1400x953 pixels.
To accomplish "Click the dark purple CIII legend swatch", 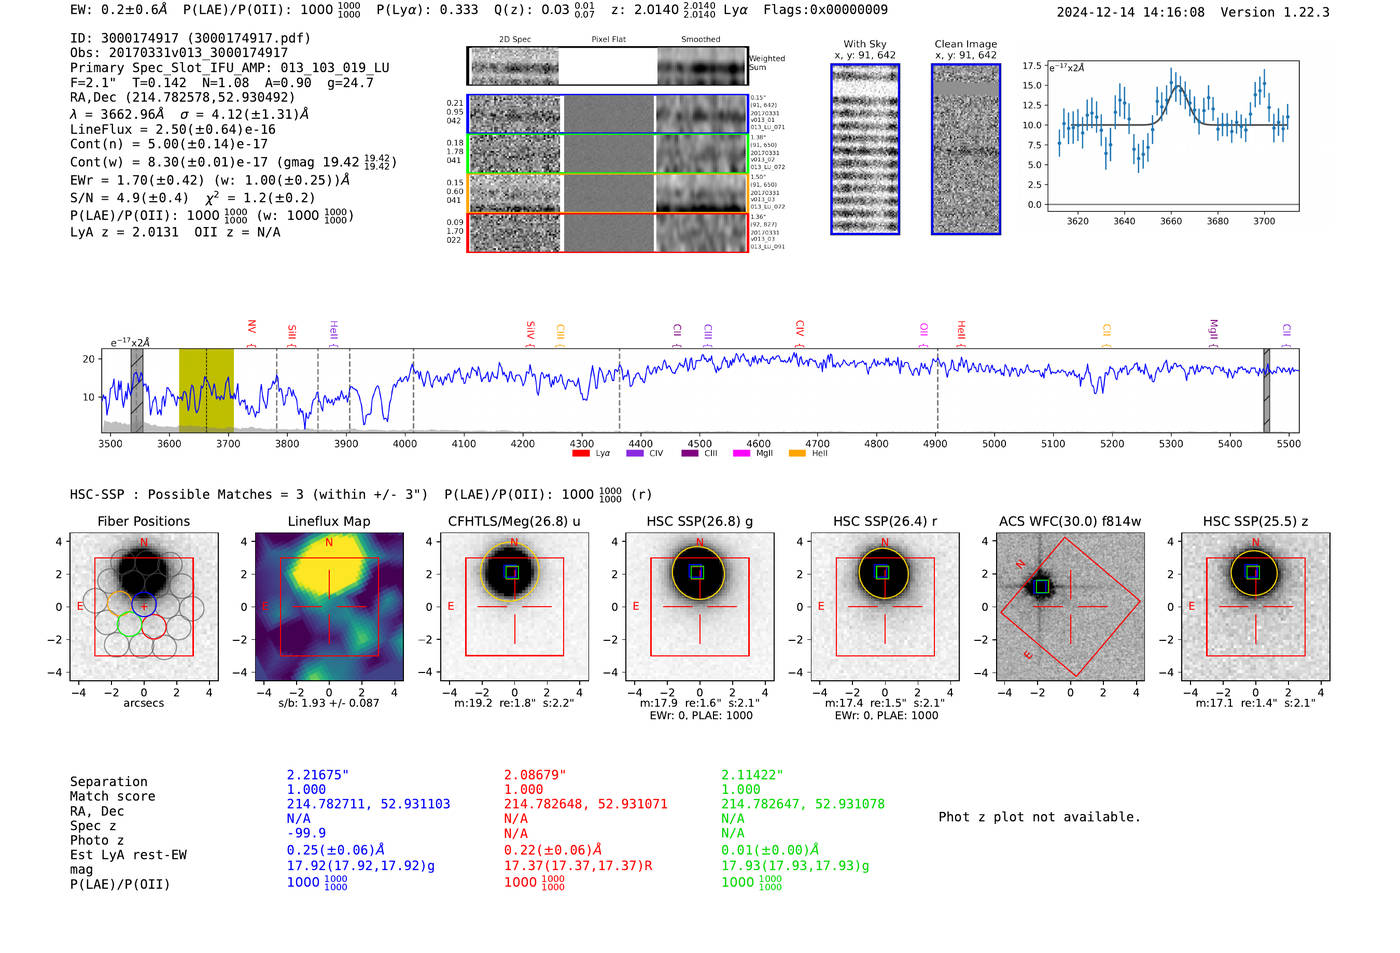I will pos(689,454).
